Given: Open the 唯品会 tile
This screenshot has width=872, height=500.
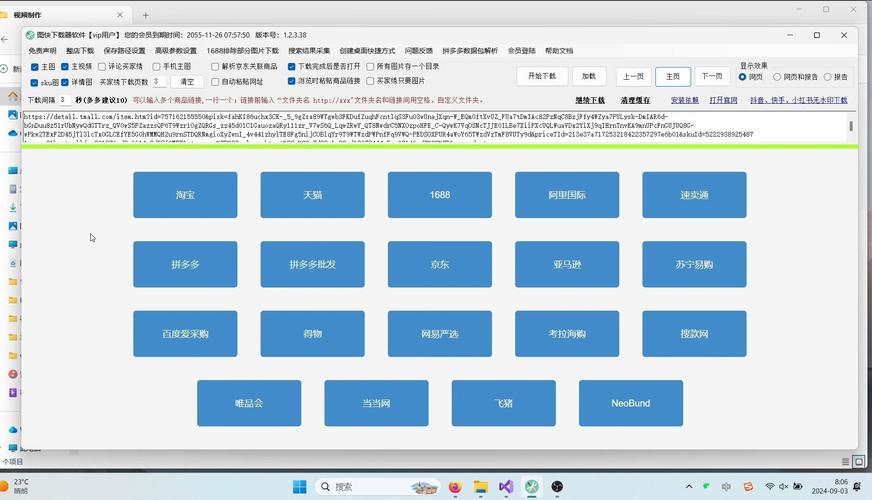Looking at the screenshot, I should click(249, 403).
